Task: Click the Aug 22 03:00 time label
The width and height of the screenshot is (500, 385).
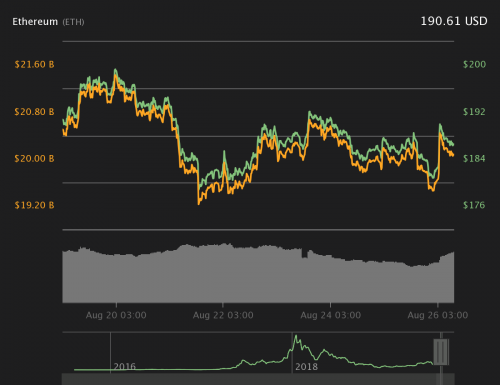Action: tap(223, 315)
